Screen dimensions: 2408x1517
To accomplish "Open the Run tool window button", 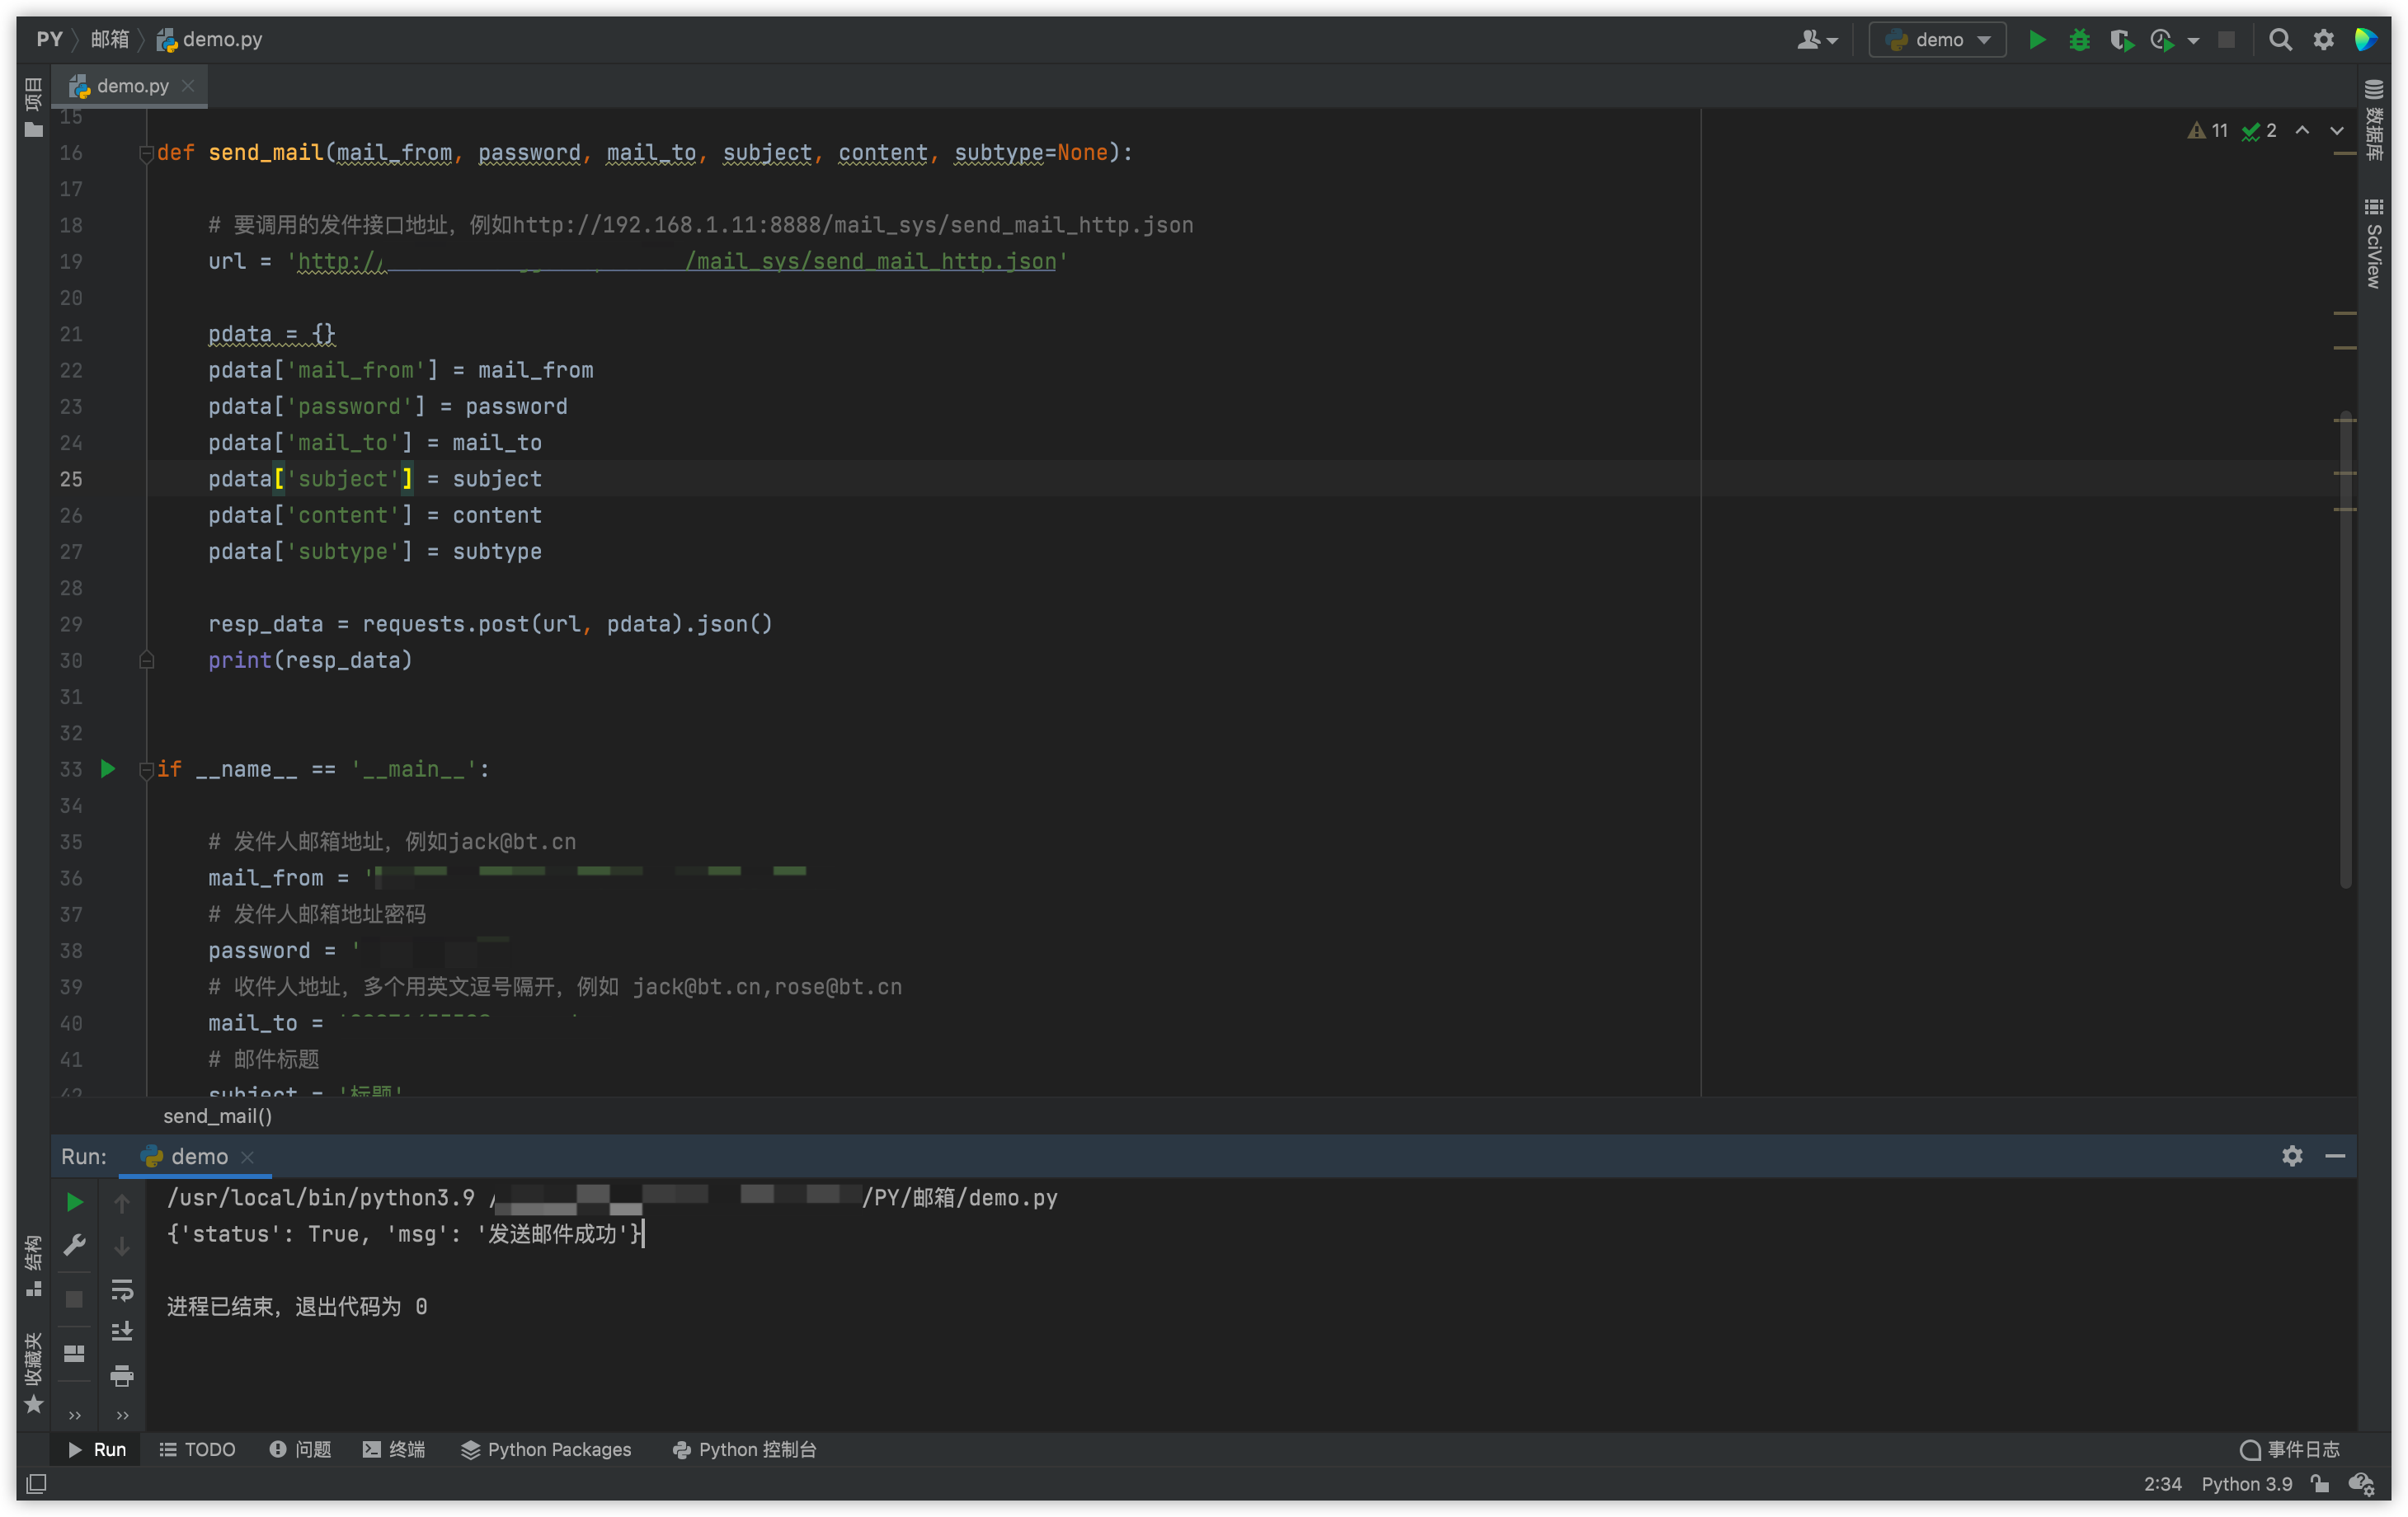I will (x=97, y=1450).
